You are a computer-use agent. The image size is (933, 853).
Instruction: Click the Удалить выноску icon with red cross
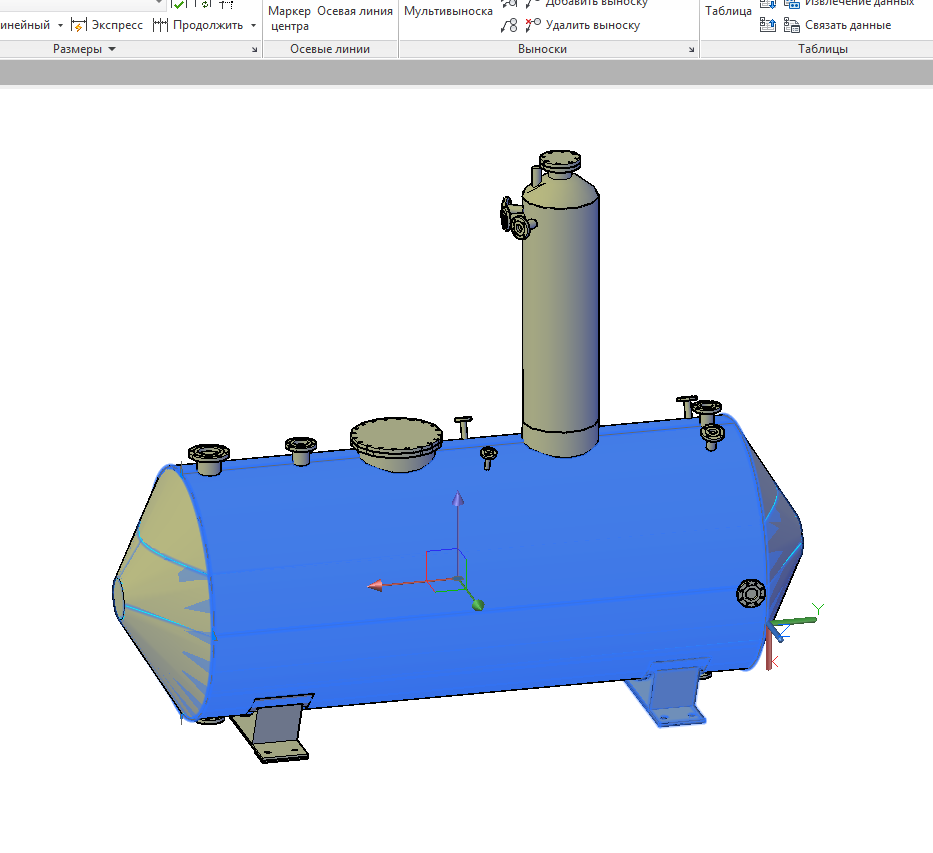(x=533, y=25)
